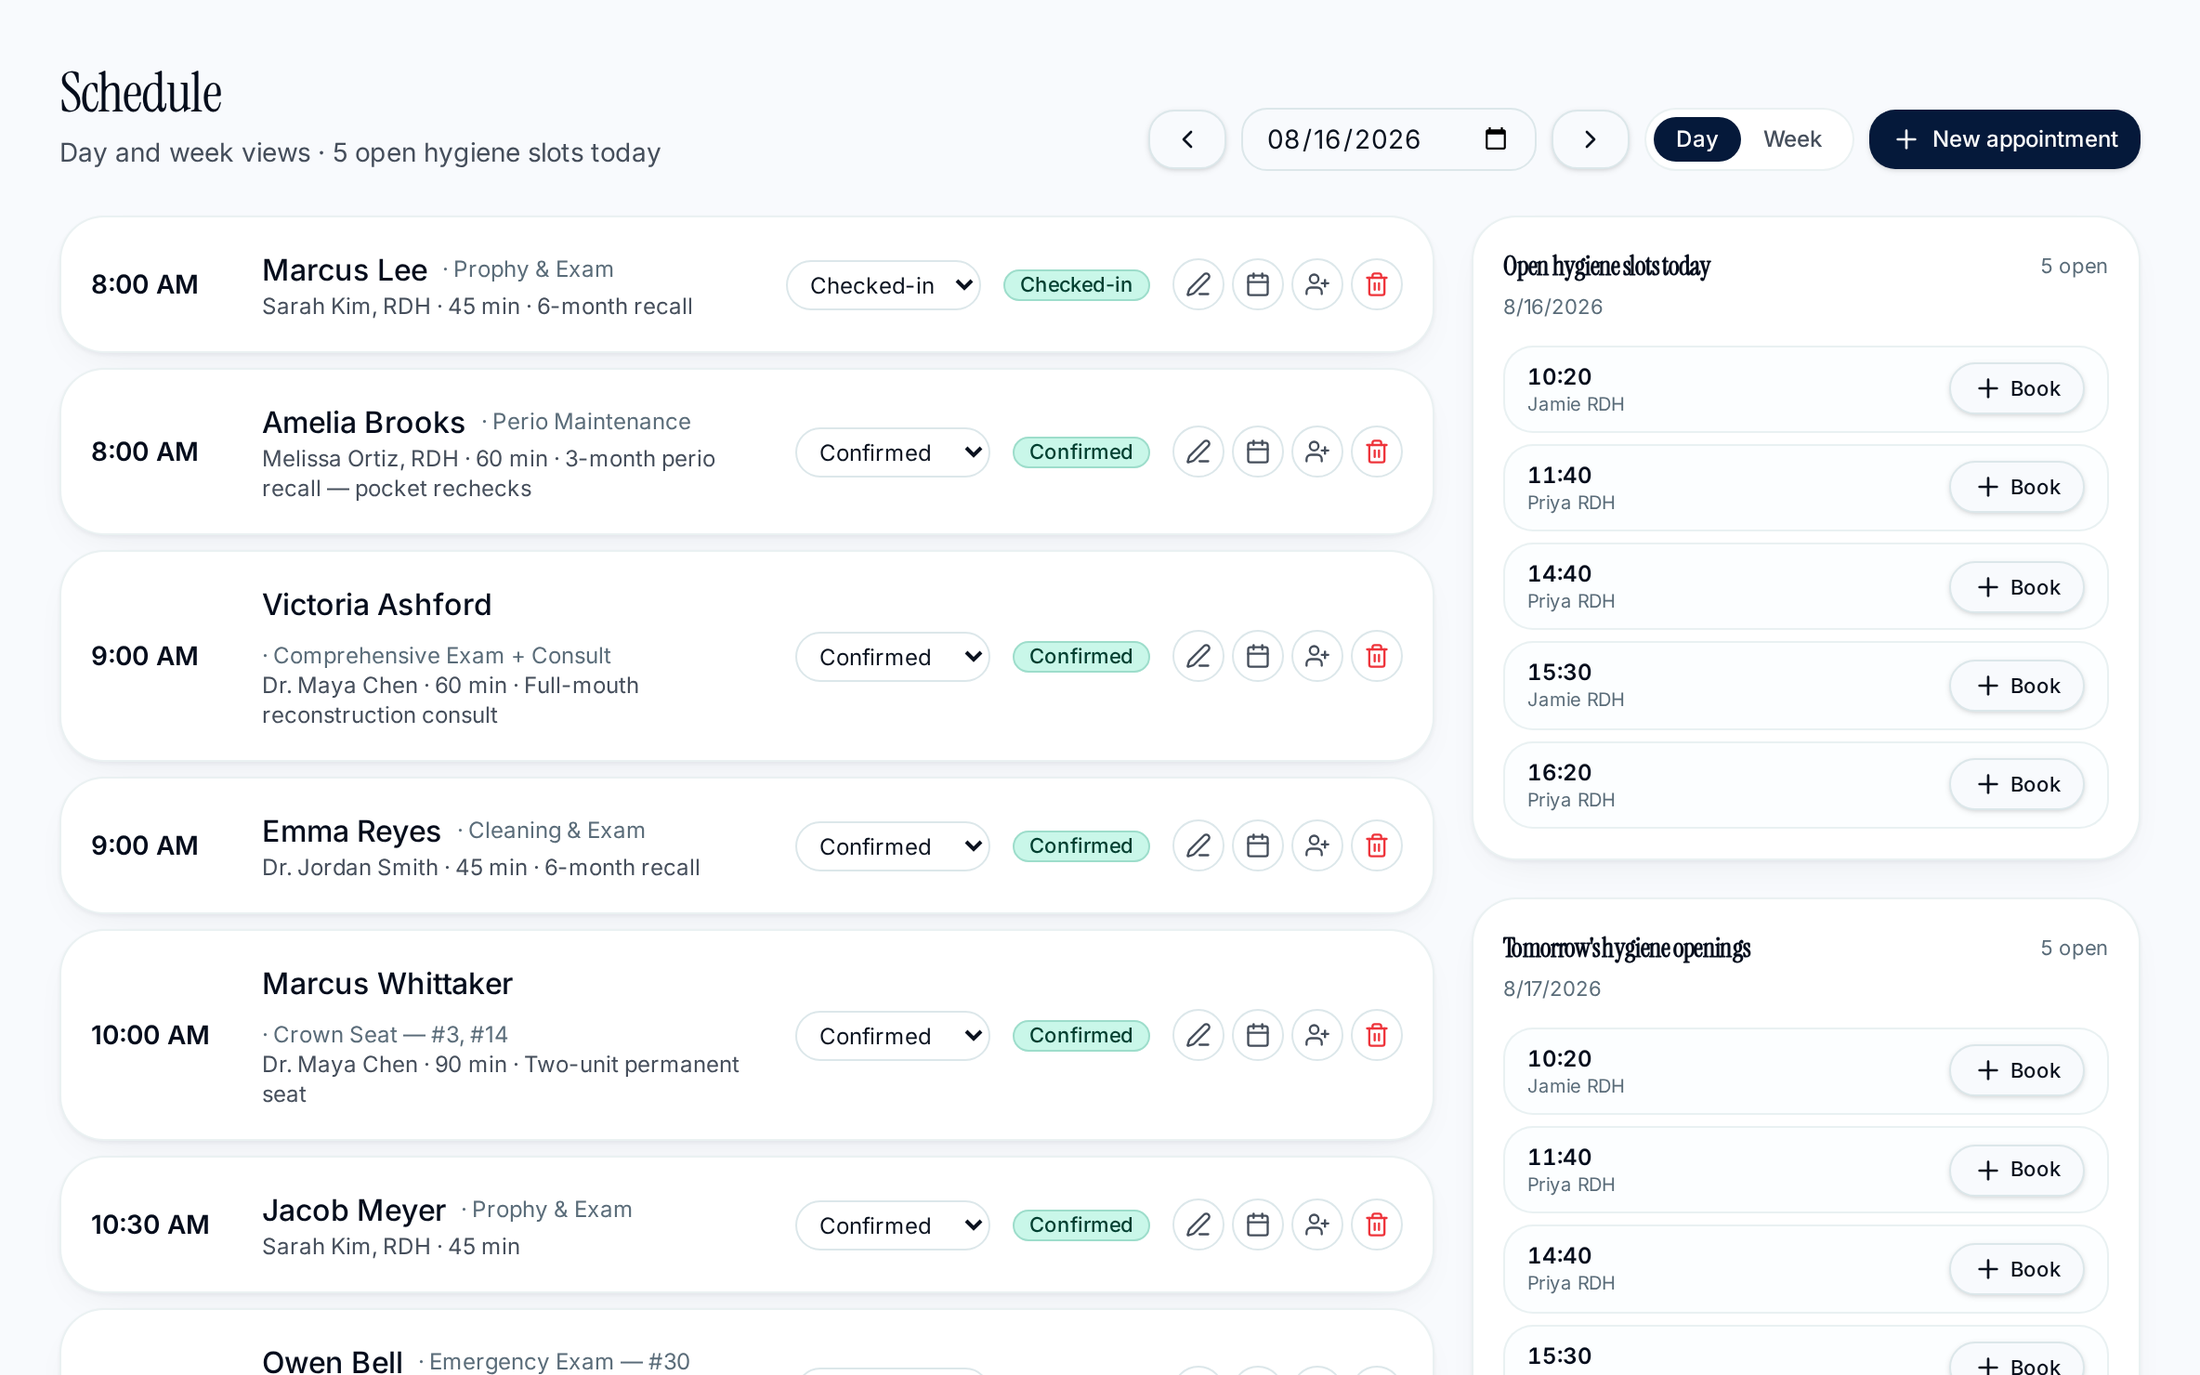The width and height of the screenshot is (2200, 1375).
Task: Switch to the Day view
Action: click(1696, 139)
